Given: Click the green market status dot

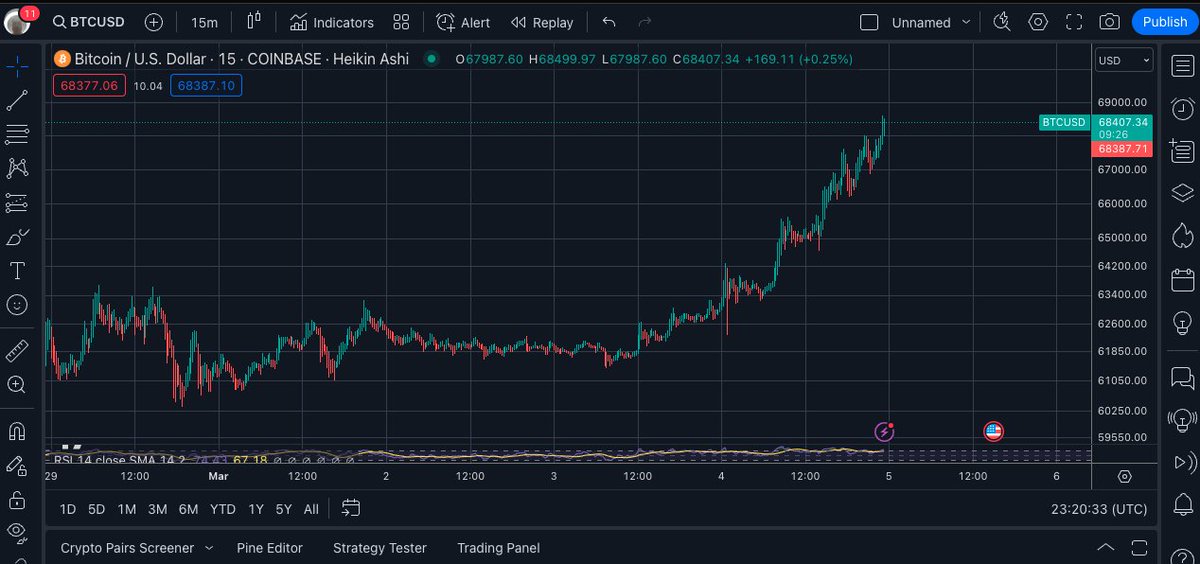Looking at the screenshot, I should (x=431, y=59).
